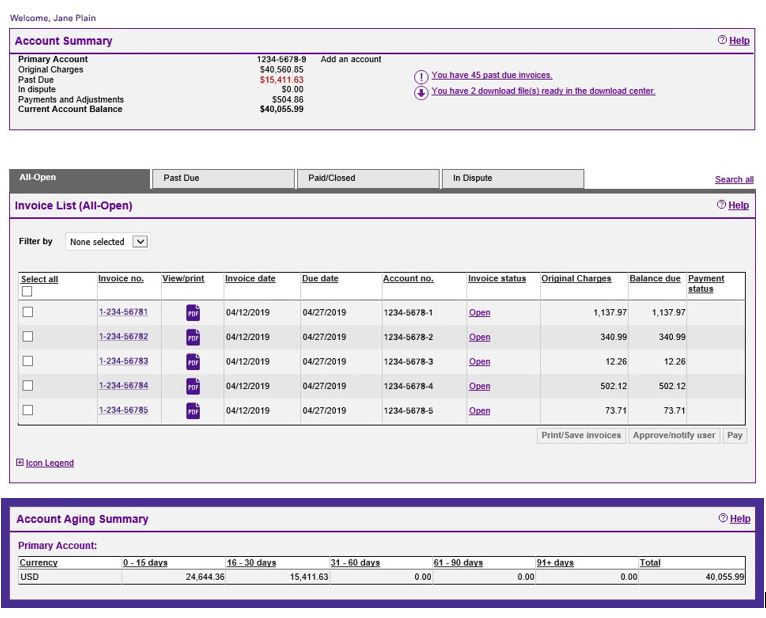The height and width of the screenshot is (618, 766).
Task: View PDF for invoice 1-234-56783
Action: tap(193, 362)
